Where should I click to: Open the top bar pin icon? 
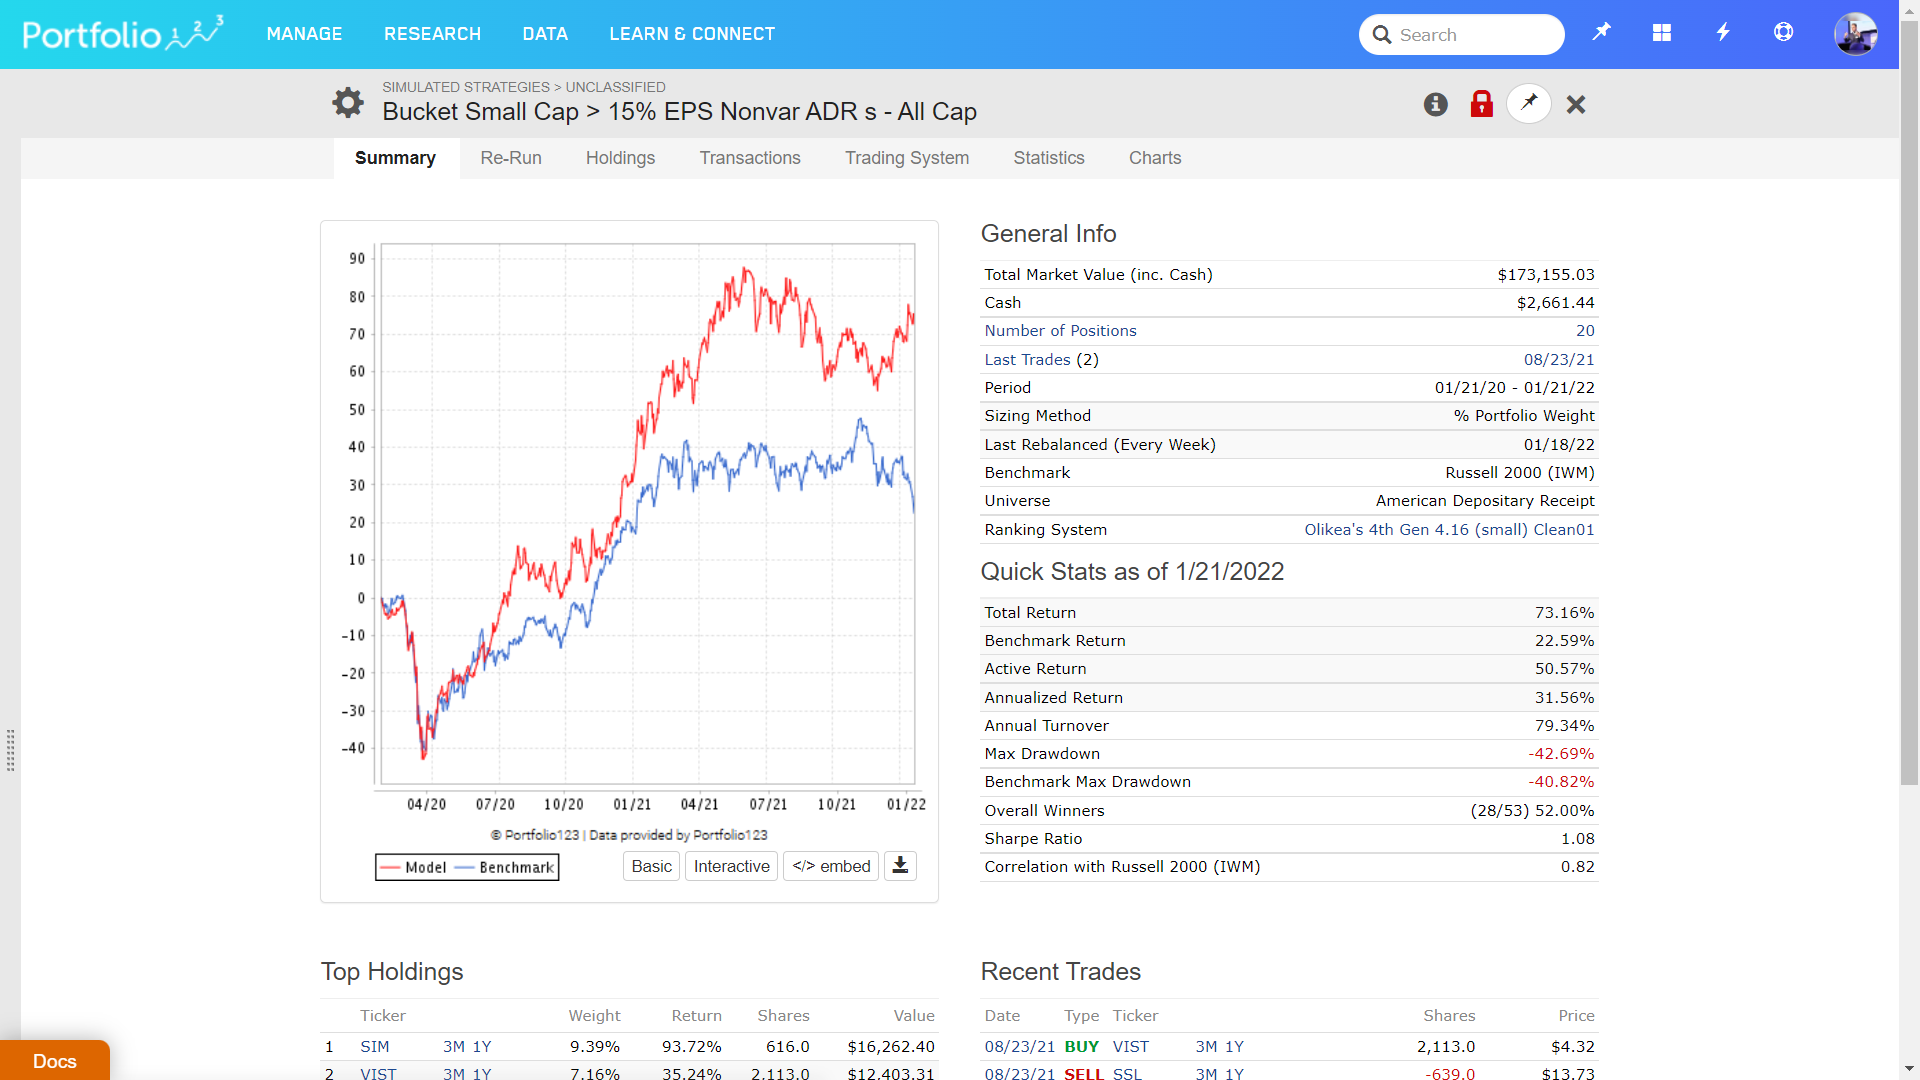(1601, 33)
